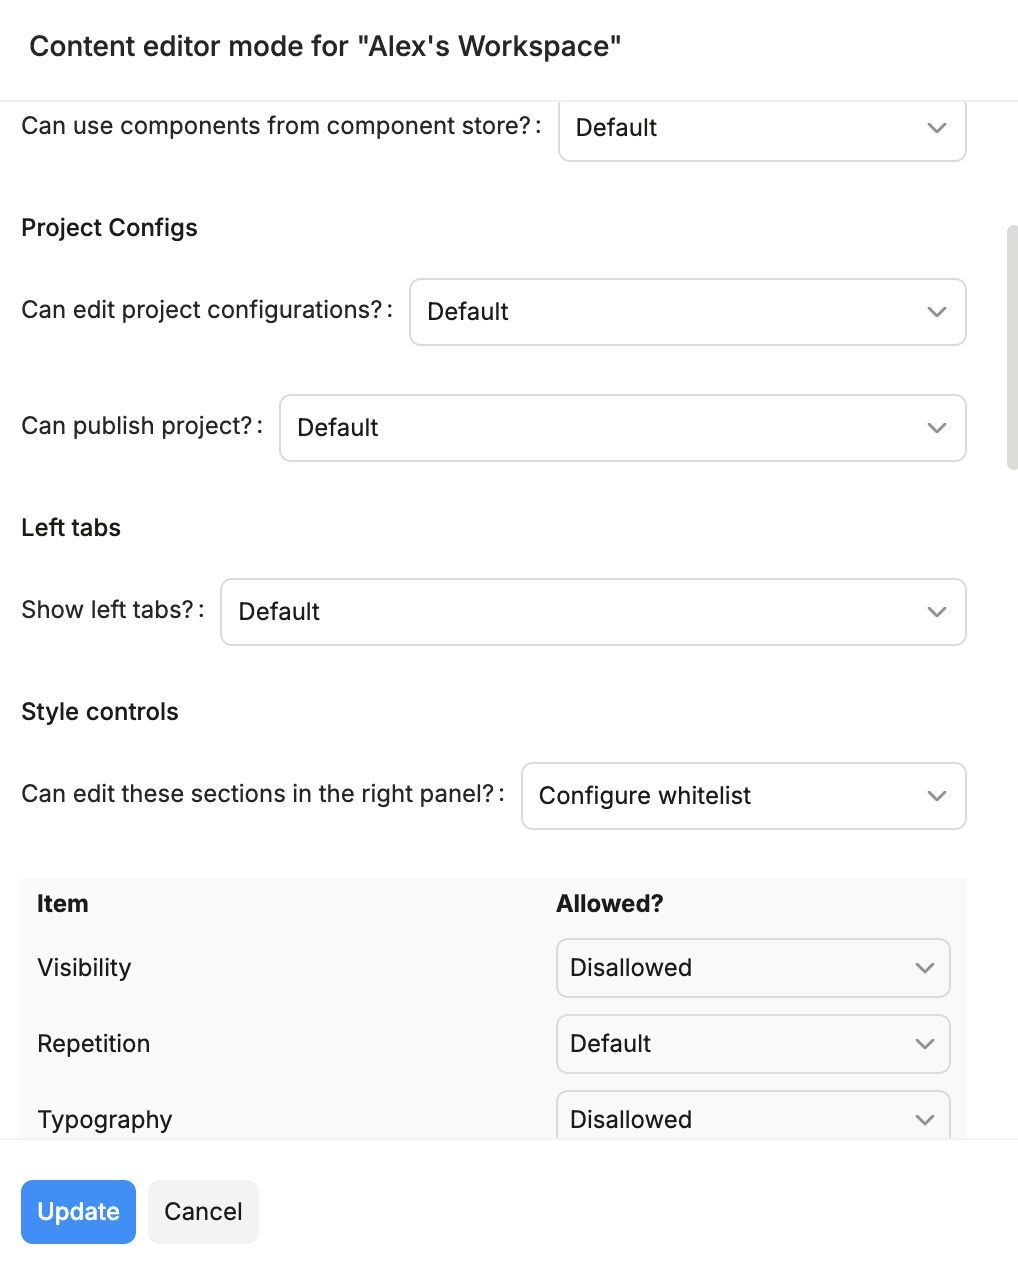
Task: Click the dialog title for Alex's Workspace
Action: click(325, 47)
